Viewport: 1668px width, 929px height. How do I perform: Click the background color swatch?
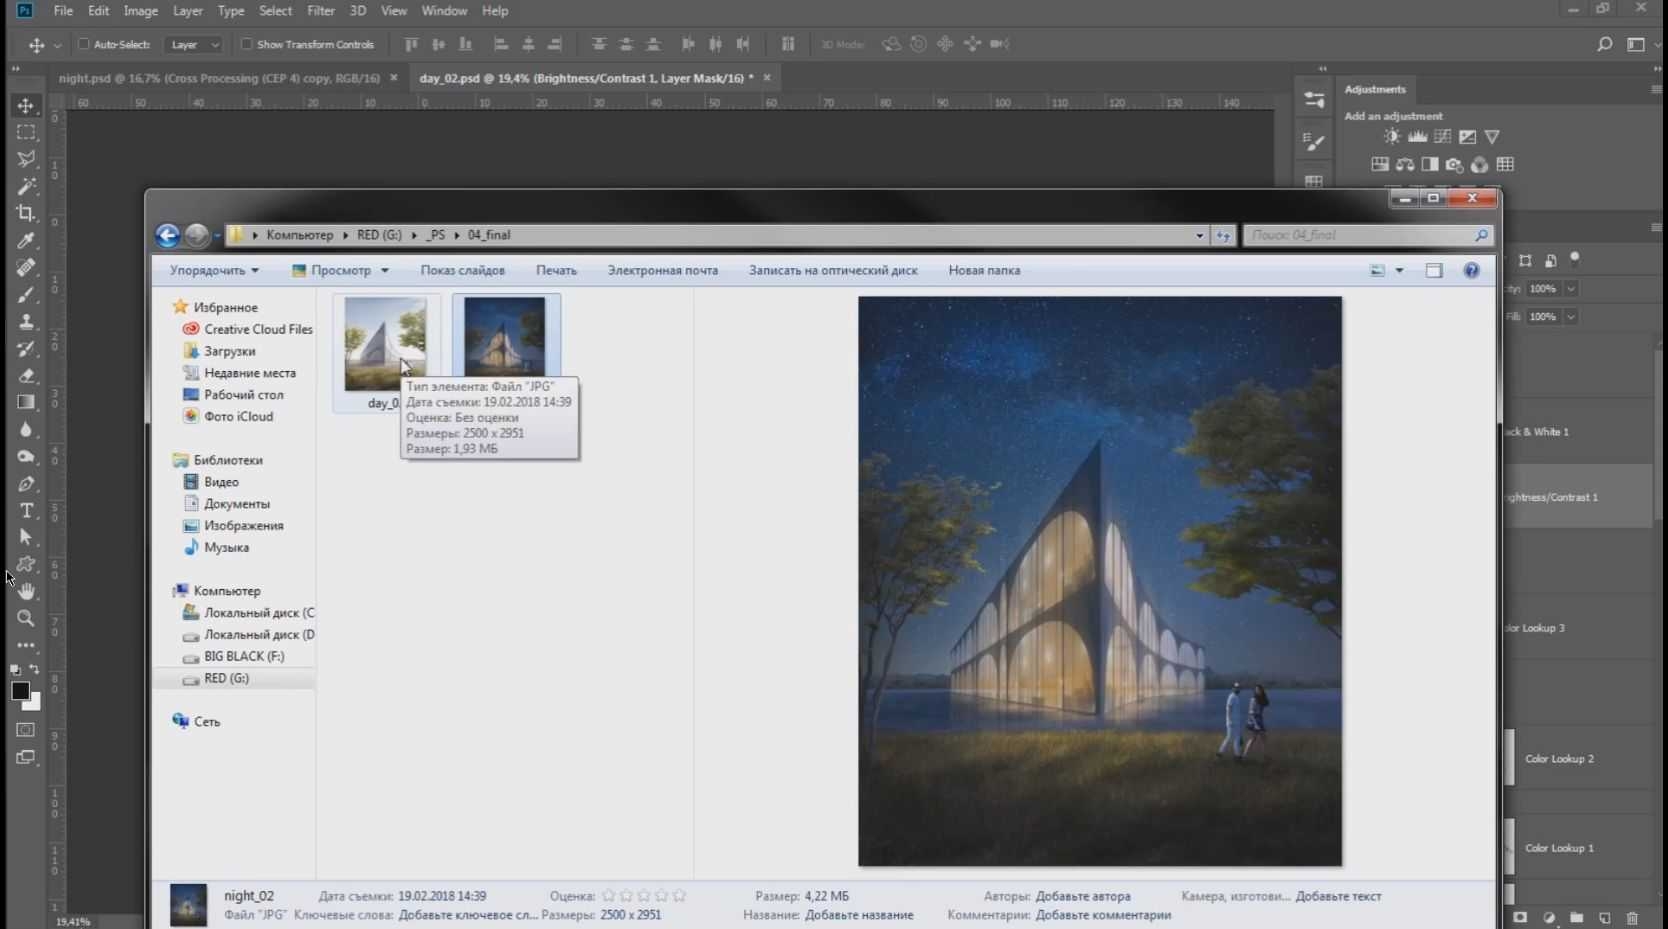(x=34, y=703)
